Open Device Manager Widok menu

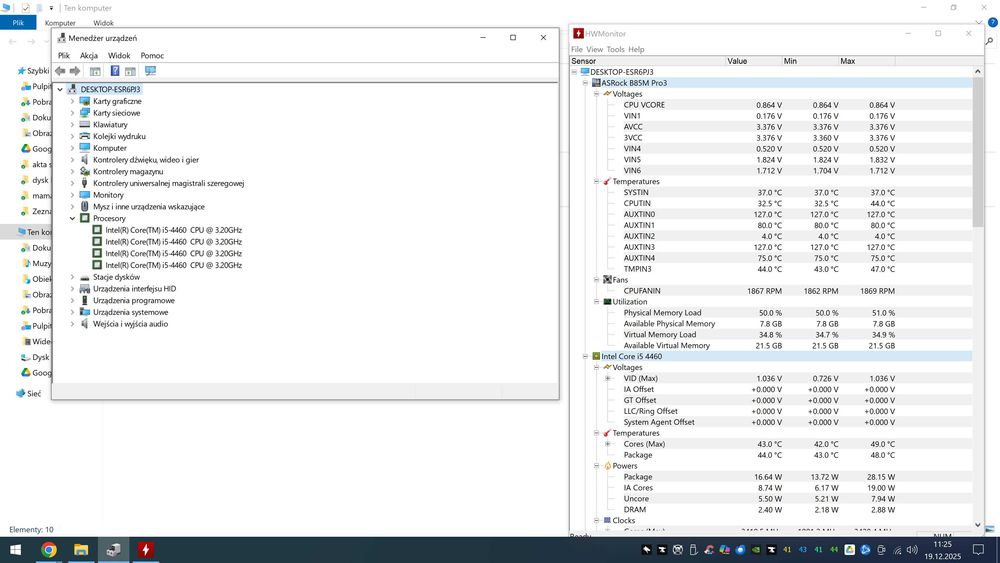pyautogui.click(x=119, y=55)
